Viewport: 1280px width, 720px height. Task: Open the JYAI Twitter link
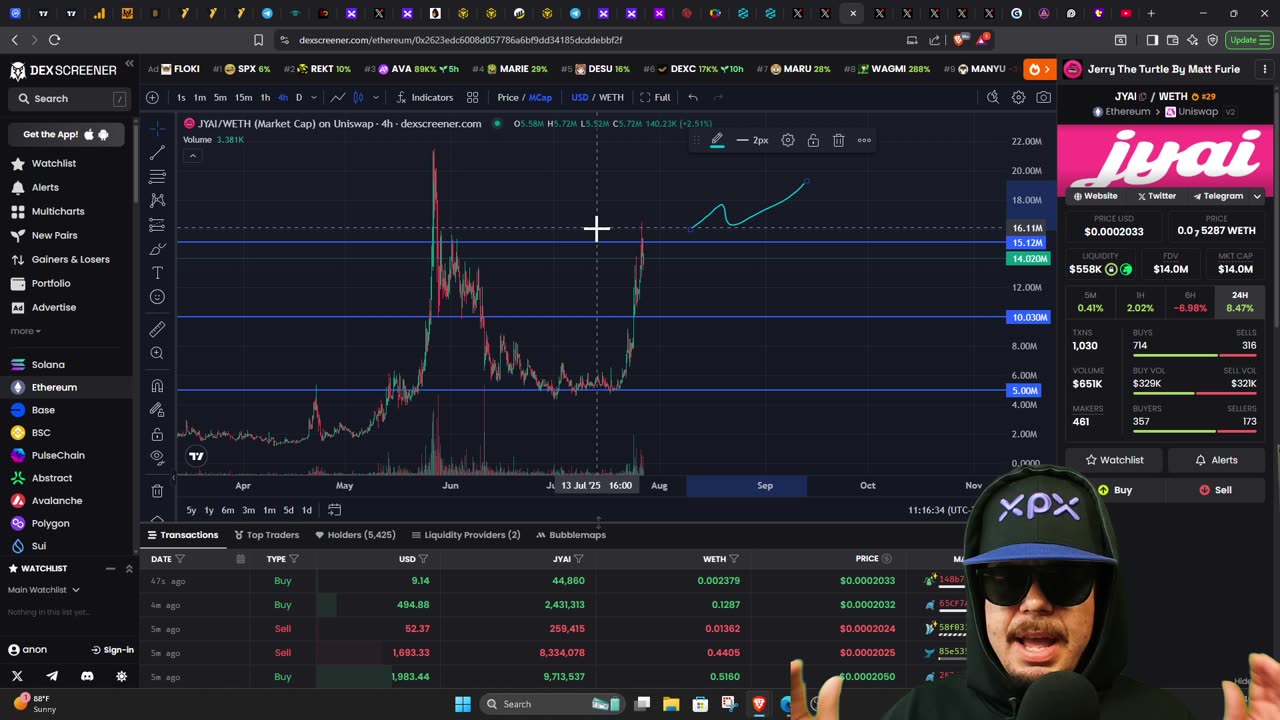(1156, 196)
